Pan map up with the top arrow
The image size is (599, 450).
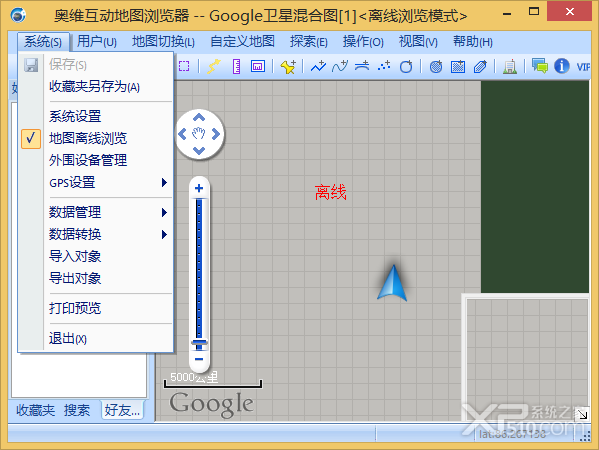pyautogui.click(x=199, y=117)
